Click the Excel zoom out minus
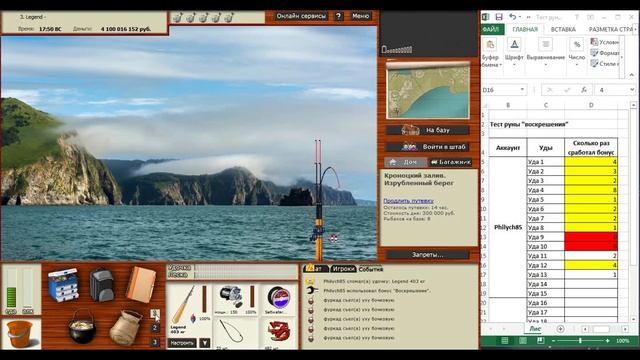 pos(553,341)
